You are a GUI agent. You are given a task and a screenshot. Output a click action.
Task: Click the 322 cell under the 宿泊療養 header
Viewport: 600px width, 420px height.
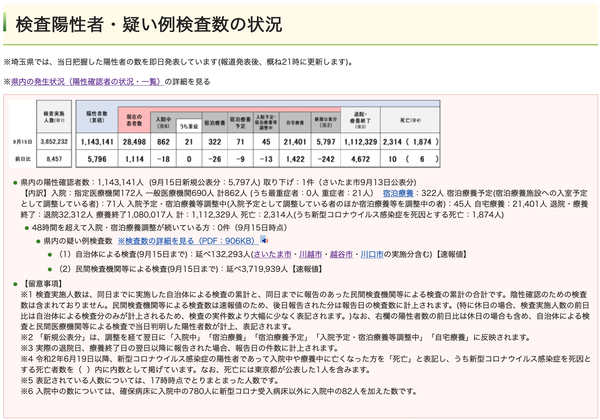click(215, 142)
